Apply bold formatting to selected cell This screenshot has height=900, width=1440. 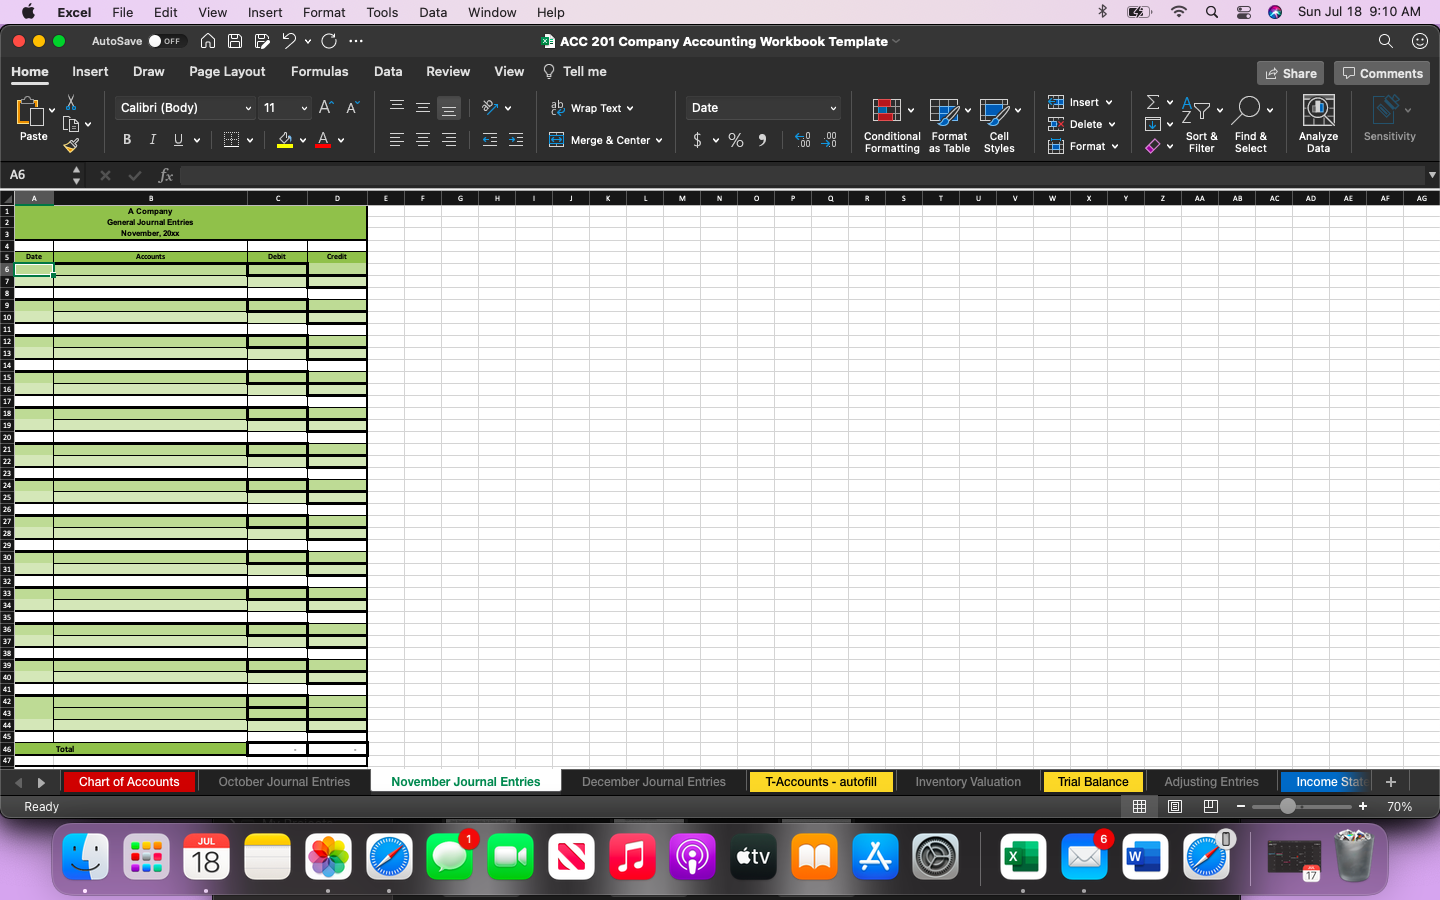click(x=126, y=139)
